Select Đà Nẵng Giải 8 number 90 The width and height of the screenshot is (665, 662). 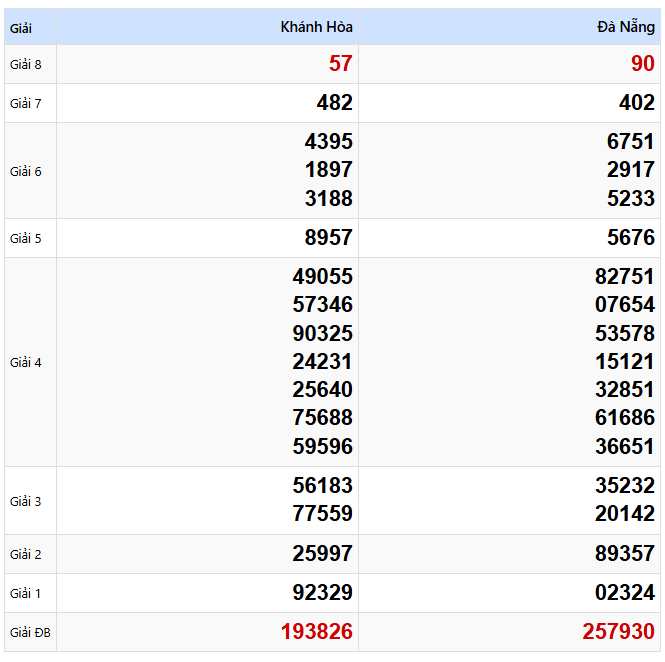point(643,64)
